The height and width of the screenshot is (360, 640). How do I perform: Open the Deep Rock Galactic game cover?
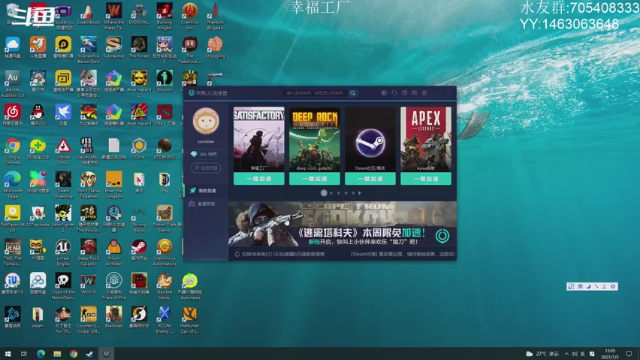(x=314, y=139)
